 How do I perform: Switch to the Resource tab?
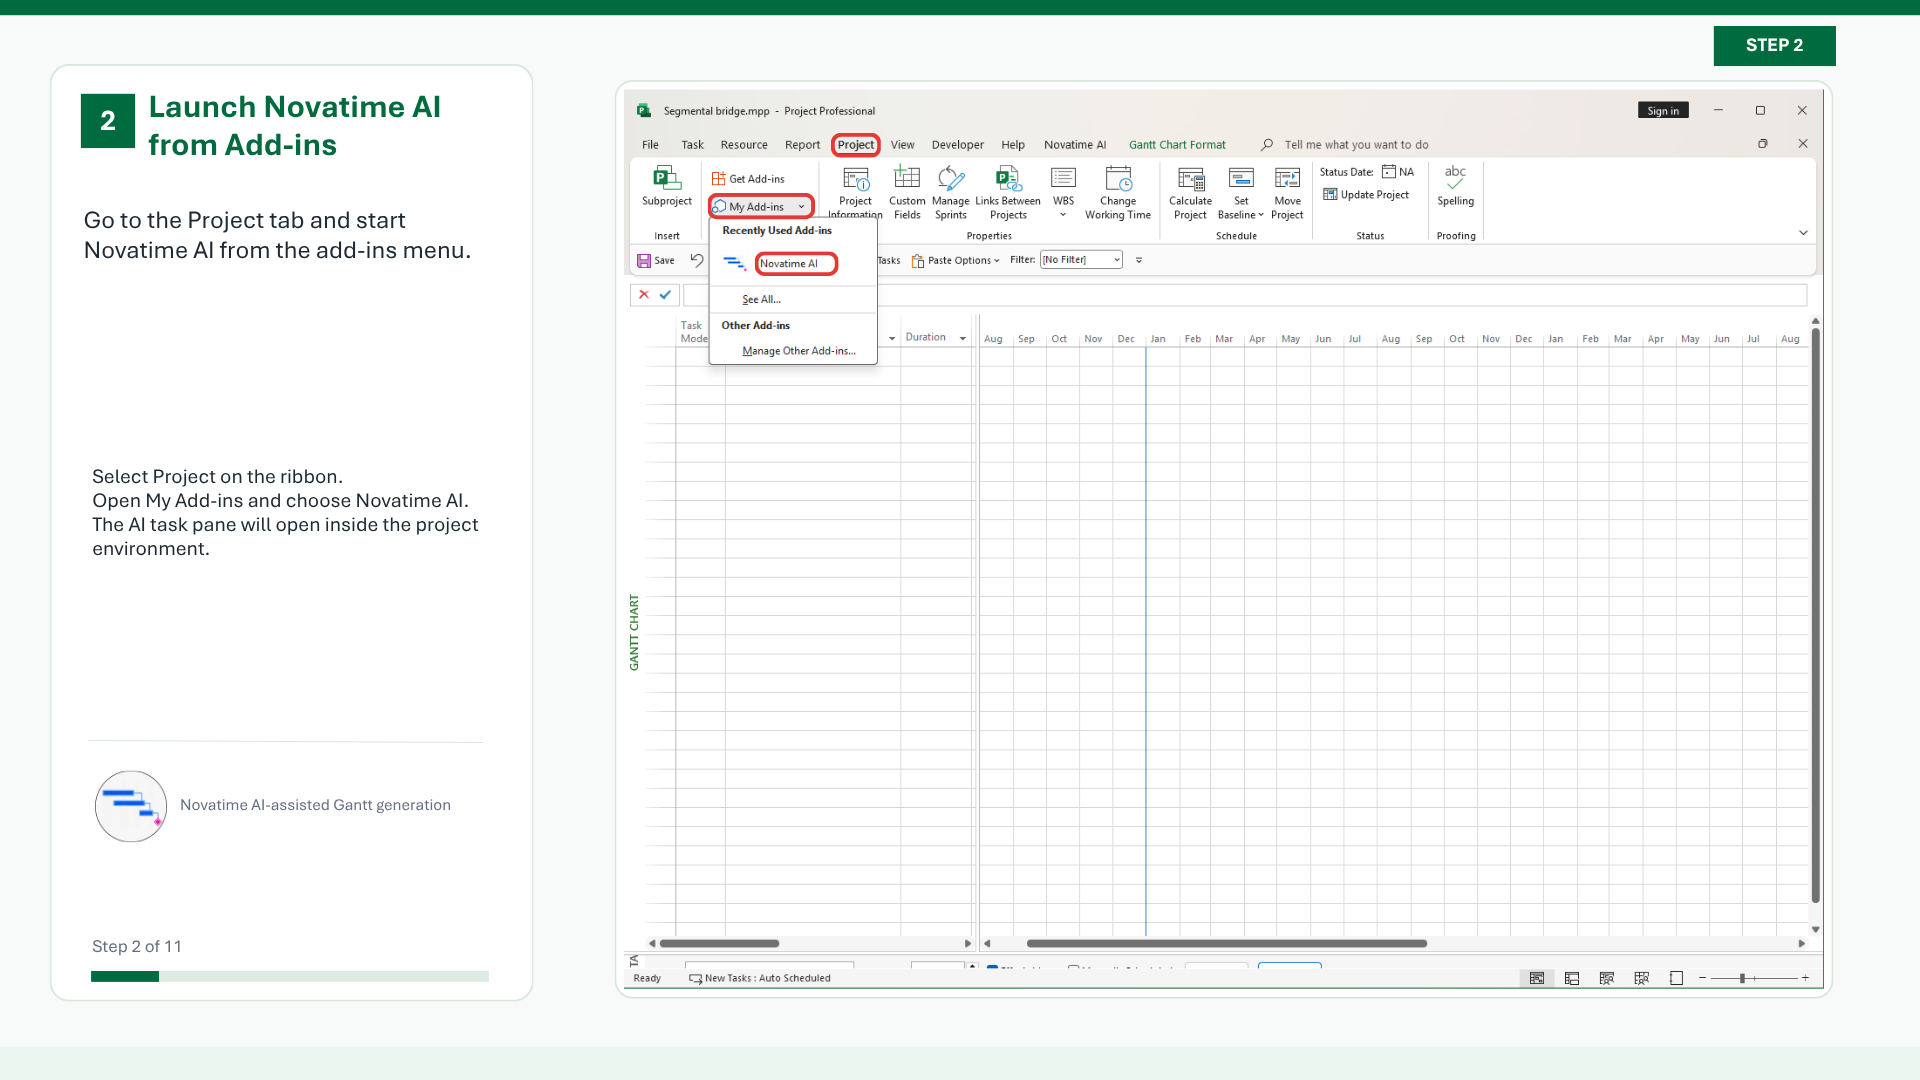click(744, 145)
